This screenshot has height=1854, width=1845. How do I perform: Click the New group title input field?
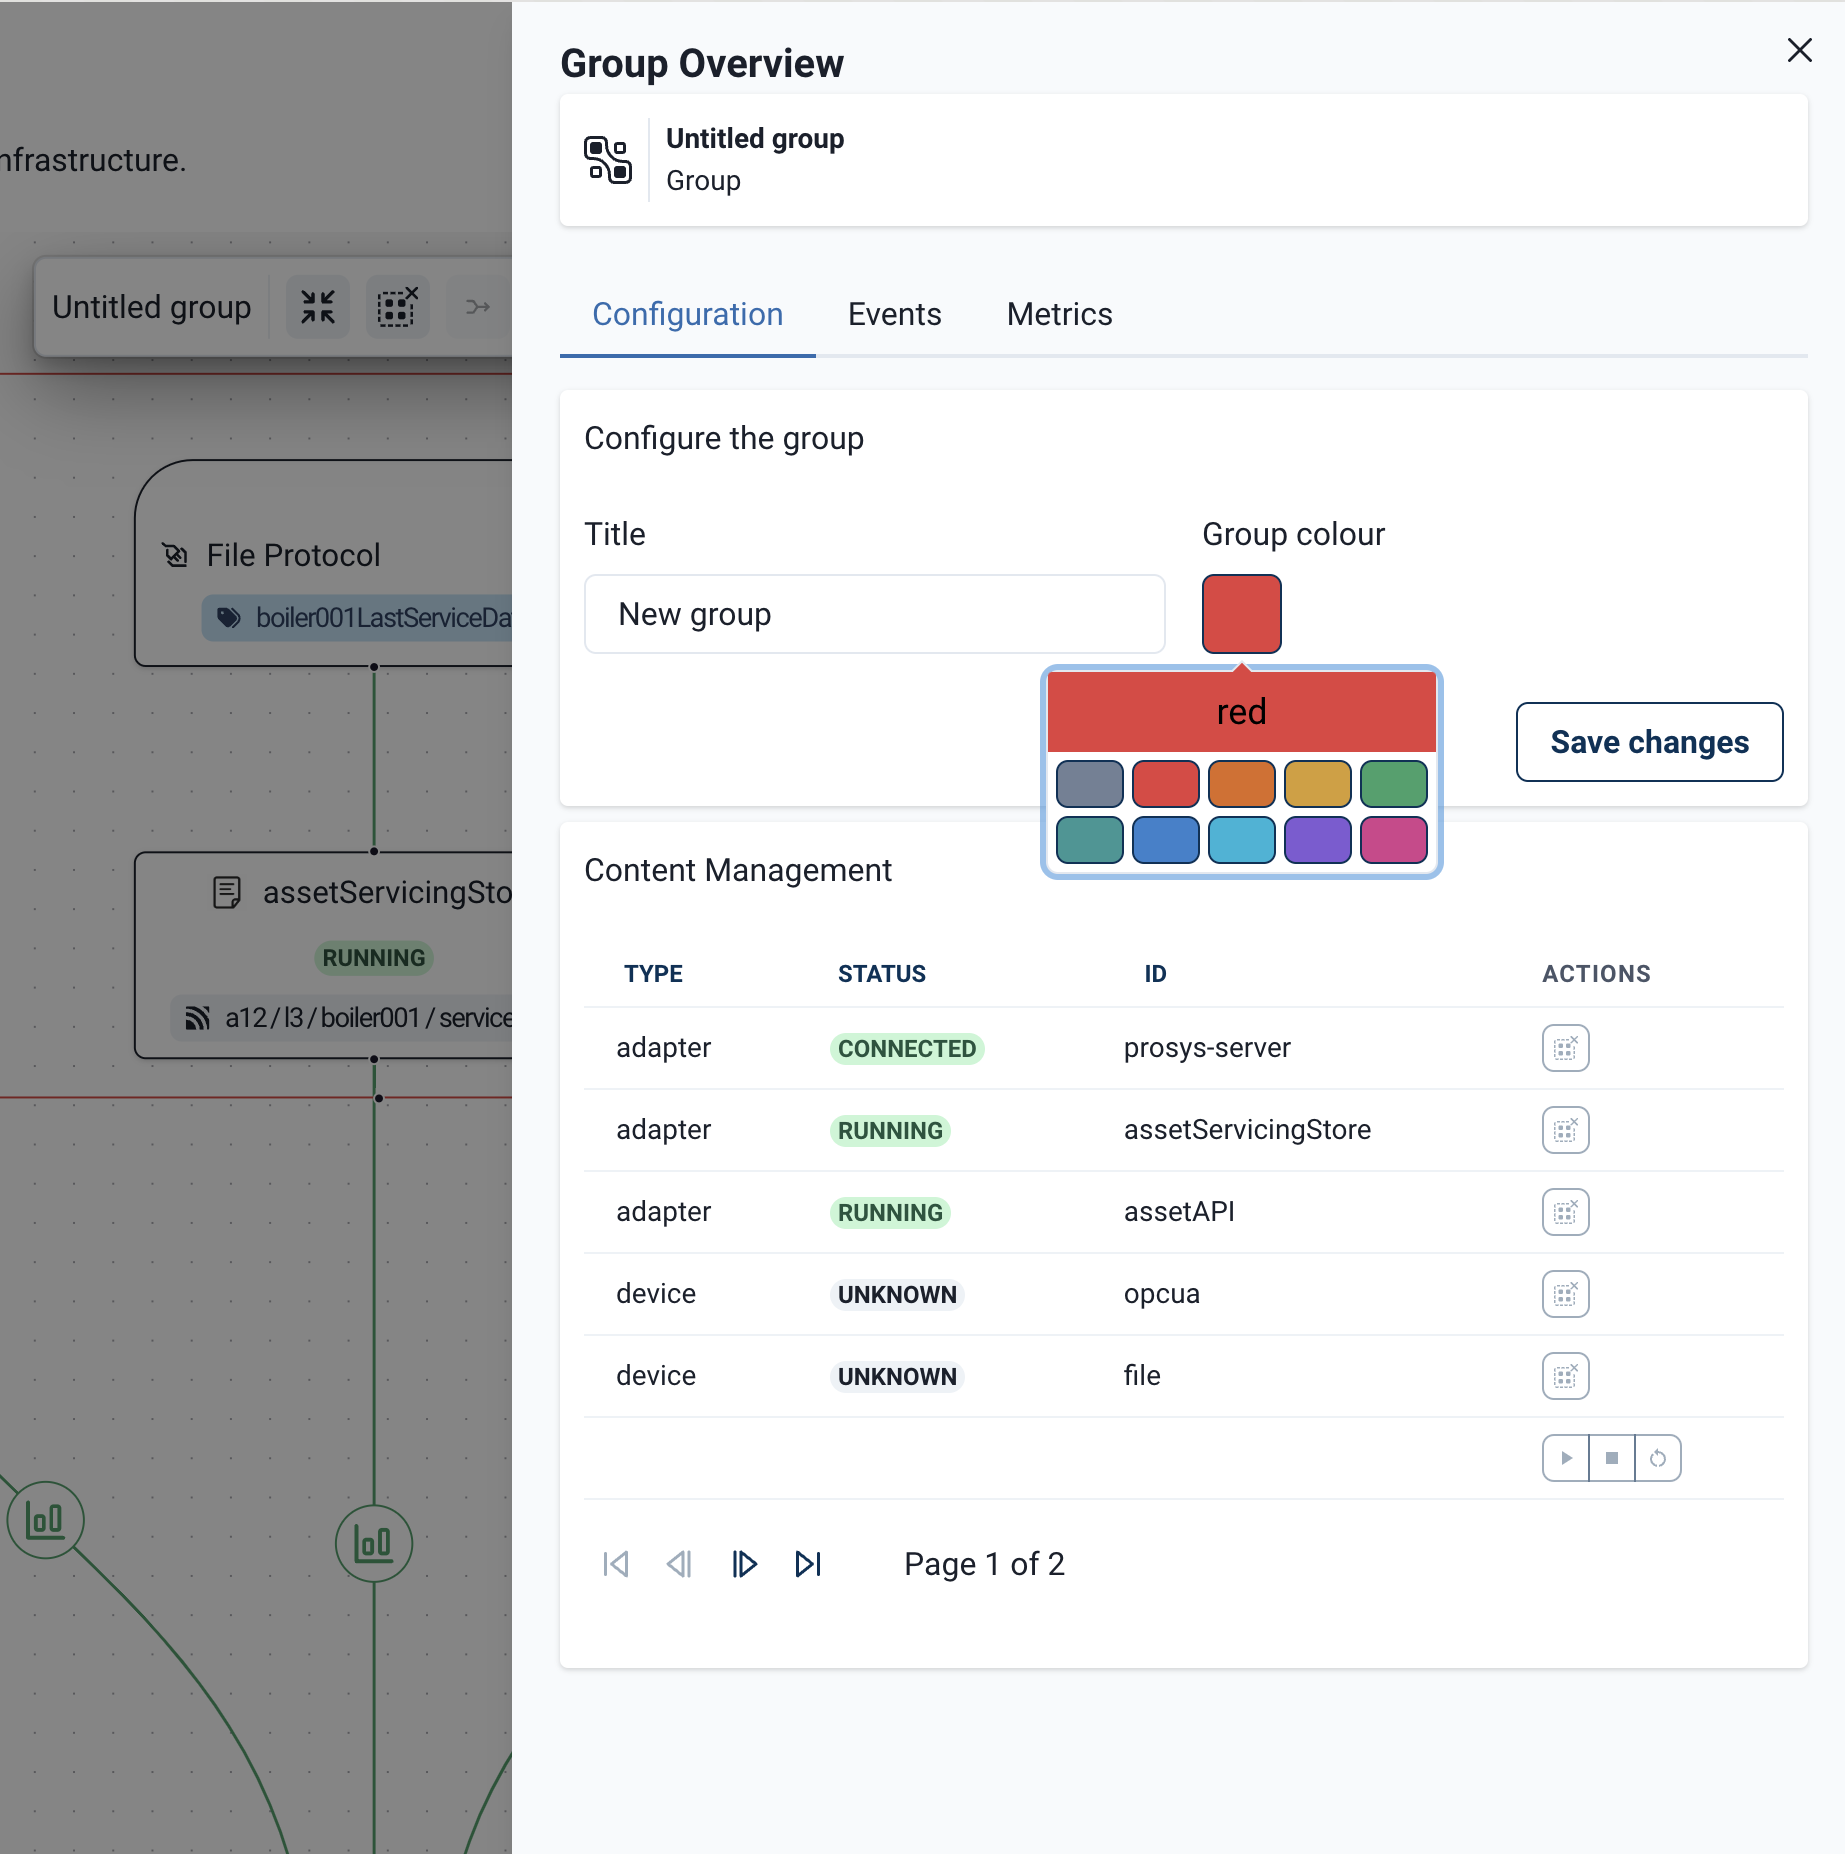[x=874, y=614]
